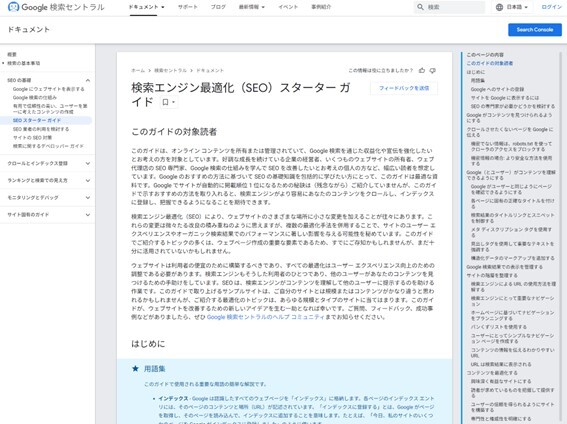The image size is (567, 424).
Task: Open the ブログ menu item
Action: (218, 7)
